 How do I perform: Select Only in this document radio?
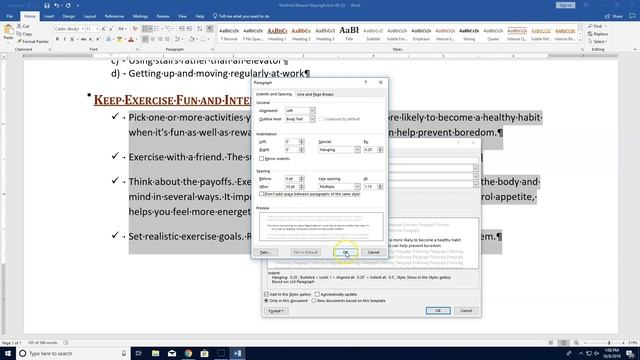267,301
